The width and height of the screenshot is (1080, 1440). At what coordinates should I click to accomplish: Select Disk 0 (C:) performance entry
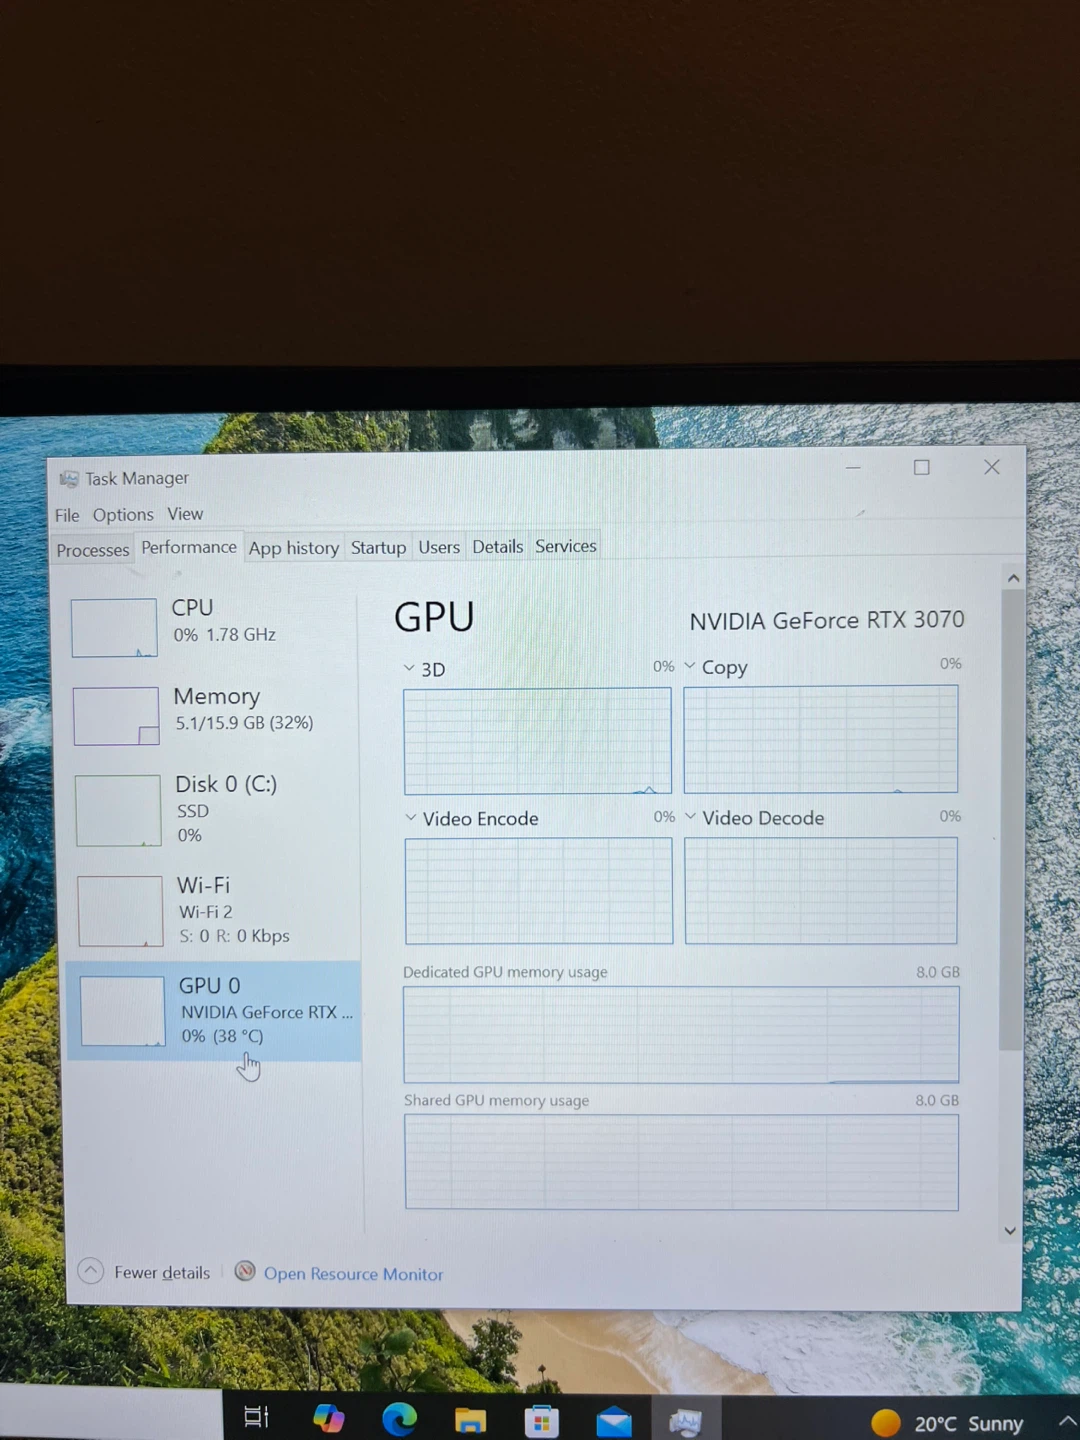click(214, 809)
